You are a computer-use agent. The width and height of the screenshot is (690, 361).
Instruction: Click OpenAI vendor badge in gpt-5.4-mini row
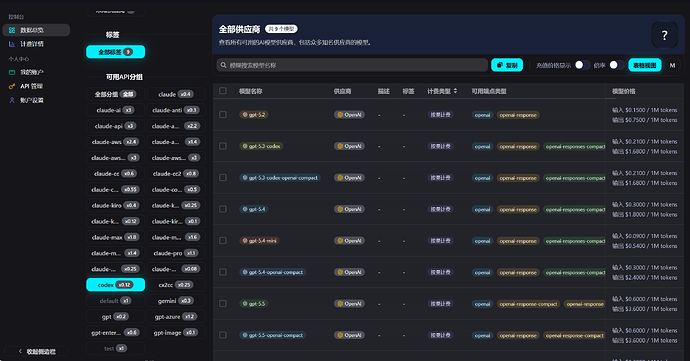point(349,241)
